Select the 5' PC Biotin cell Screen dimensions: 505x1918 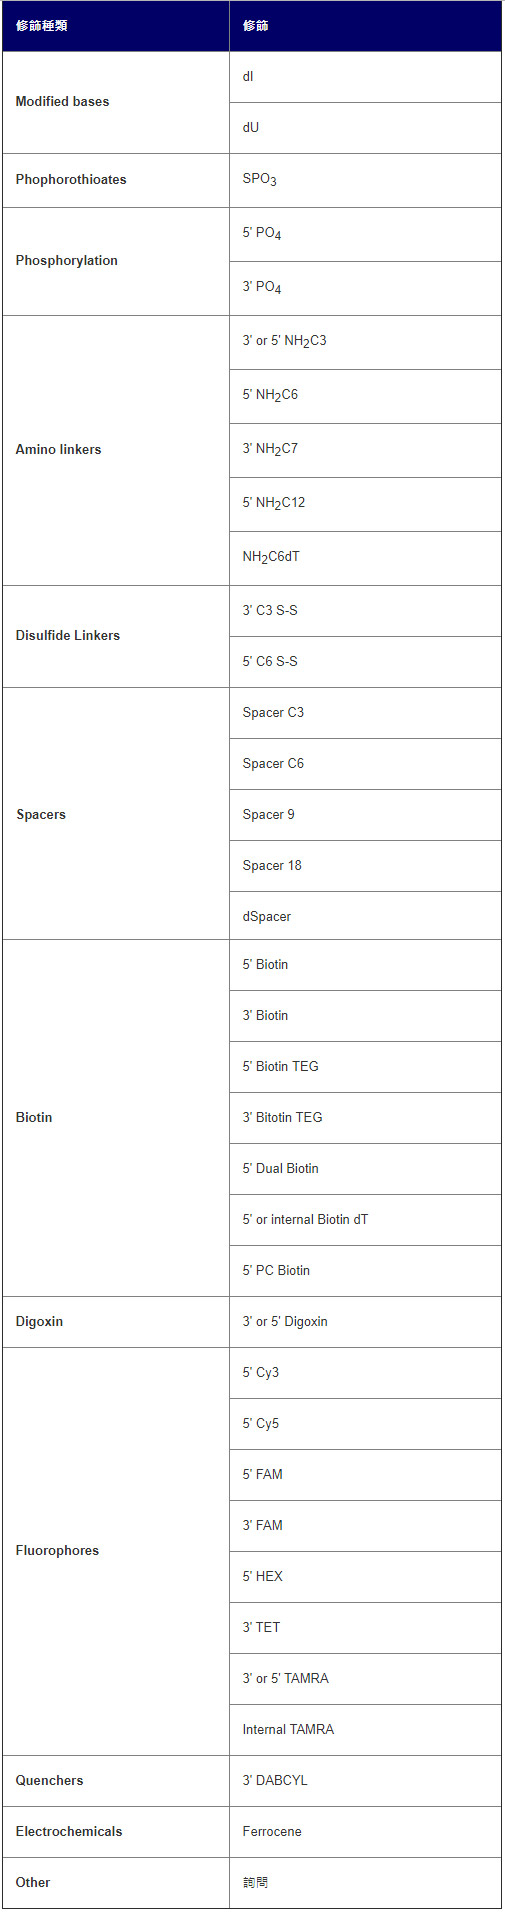tap(365, 1271)
